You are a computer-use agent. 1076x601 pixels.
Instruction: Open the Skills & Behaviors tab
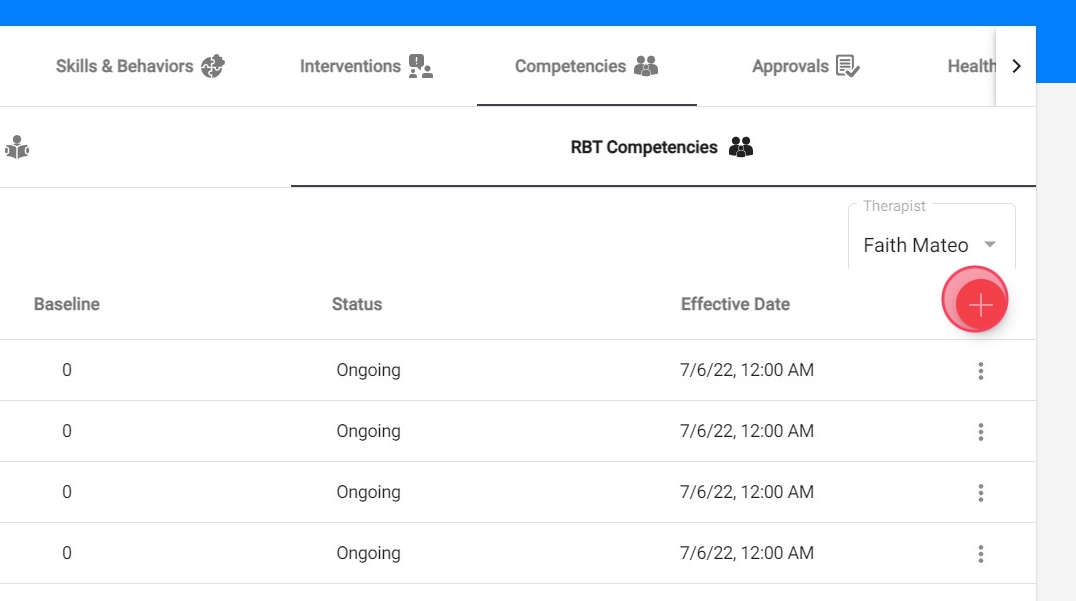(x=140, y=67)
